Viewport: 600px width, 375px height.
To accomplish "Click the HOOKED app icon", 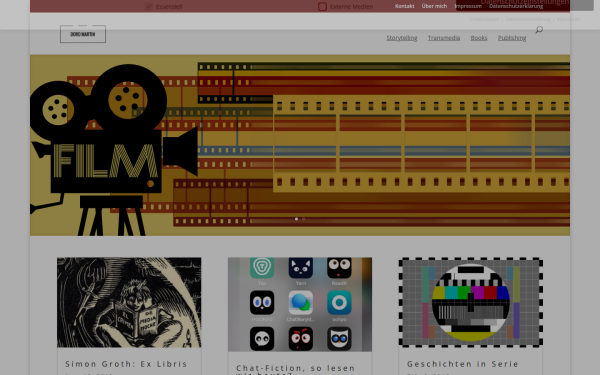I will pos(262,302).
